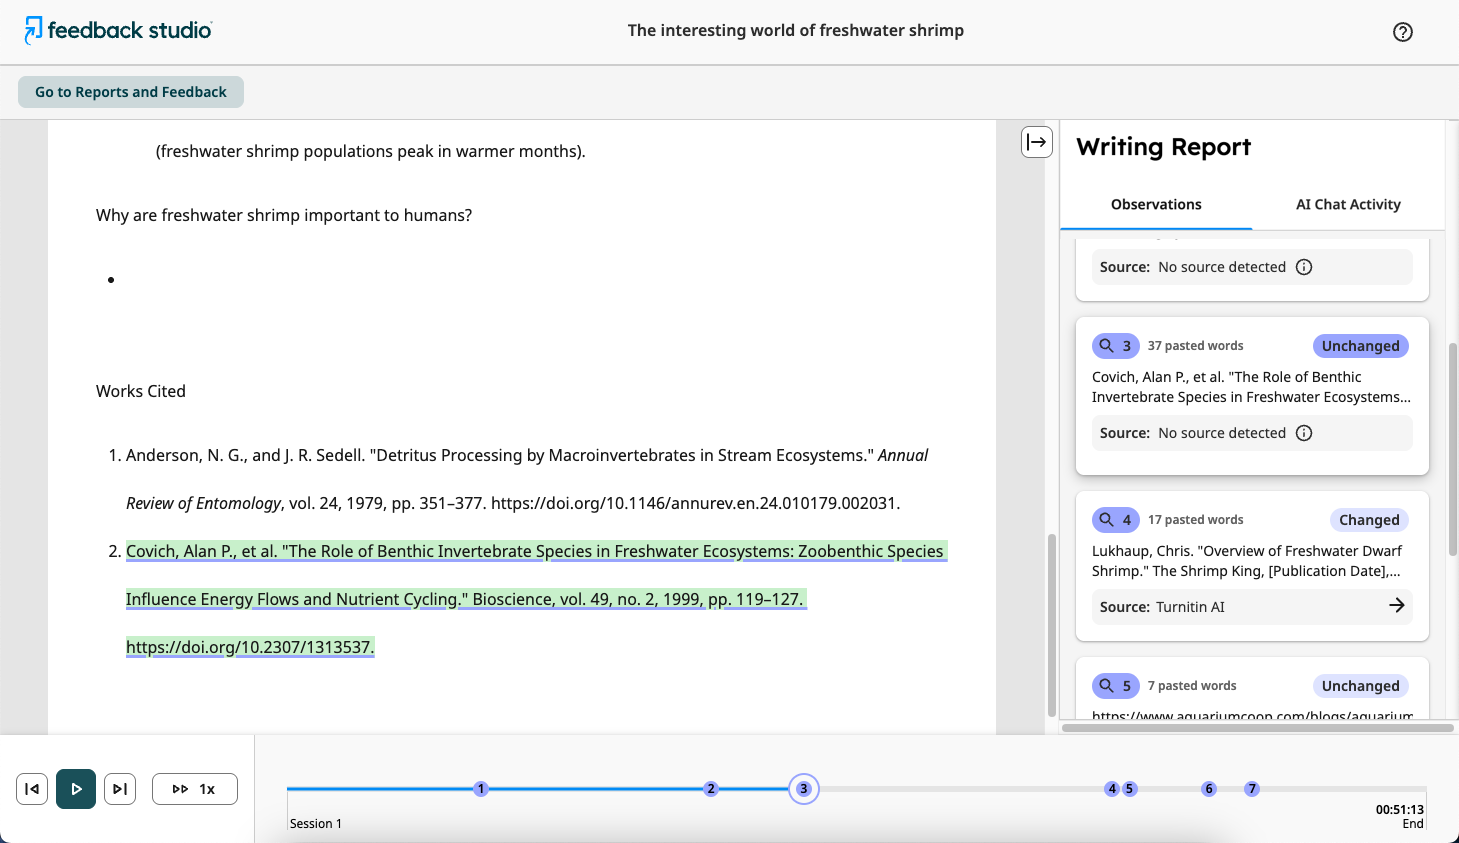This screenshot has height=843, width=1459.
Task: Open Turnitin AI source arrow
Action: pyautogui.click(x=1397, y=606)
